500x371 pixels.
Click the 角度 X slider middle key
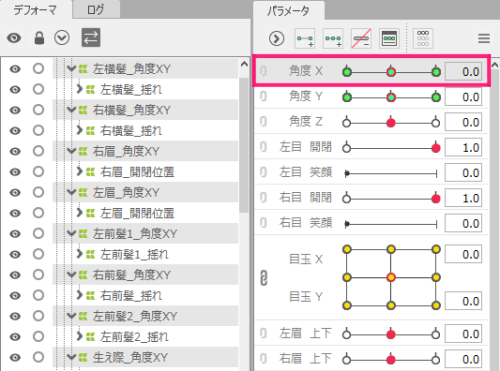pyautogui.click(x=391, y=72)
